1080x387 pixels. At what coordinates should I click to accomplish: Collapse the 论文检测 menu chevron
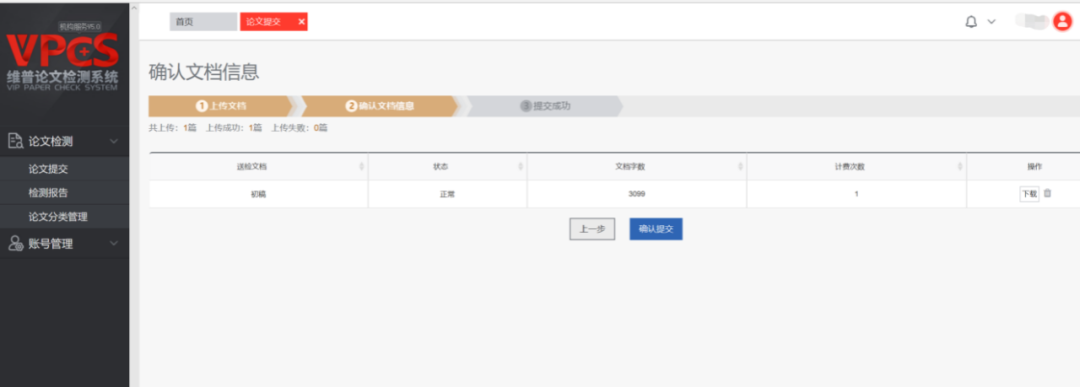click(114, 141)
